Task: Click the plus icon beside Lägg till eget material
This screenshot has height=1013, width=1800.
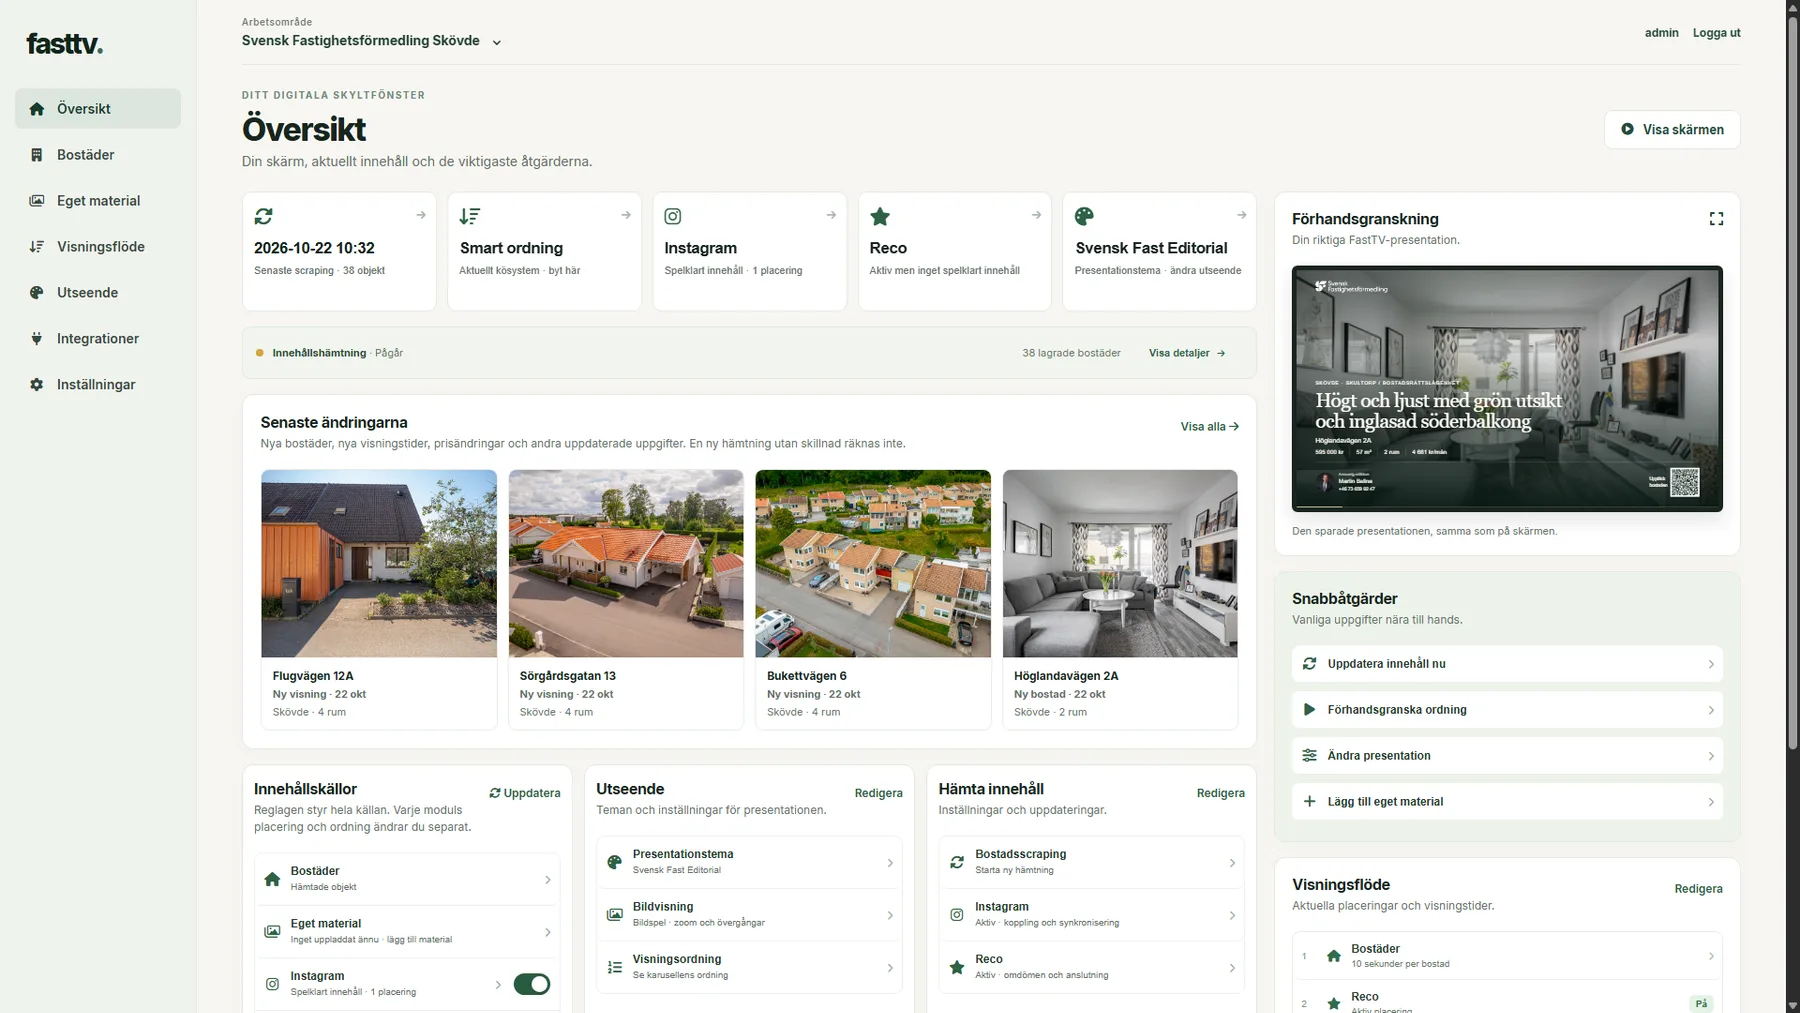Action: [1309, 802]
